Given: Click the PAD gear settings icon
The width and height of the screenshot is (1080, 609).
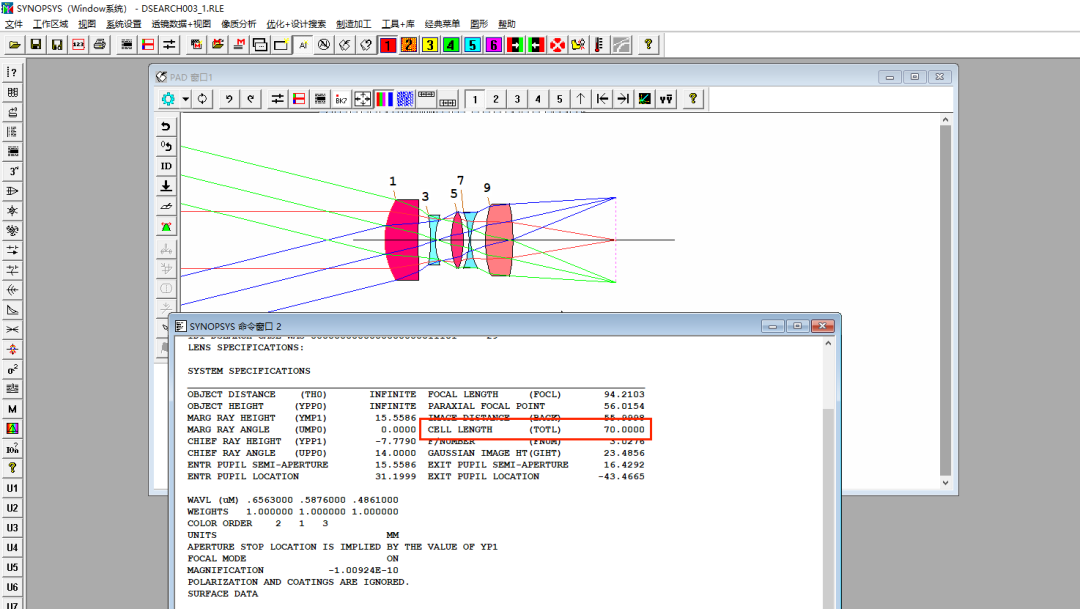Looking at the screenshot, I should (168, 99).
